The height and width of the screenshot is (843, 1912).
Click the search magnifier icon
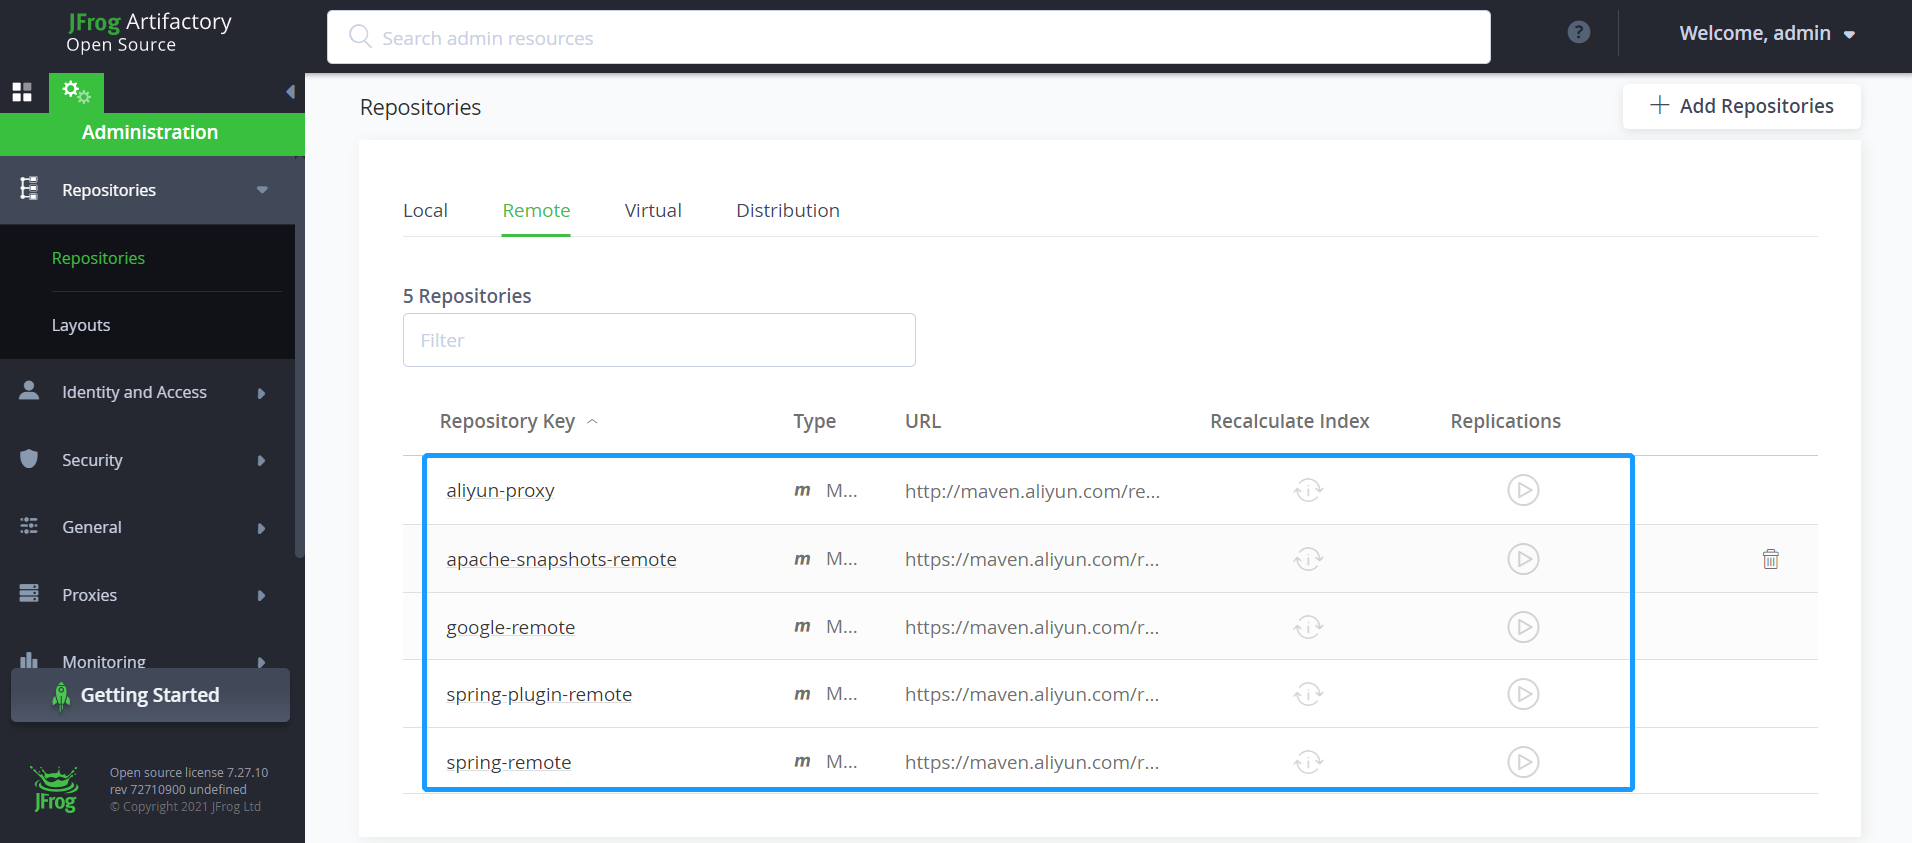coord(360,37)
